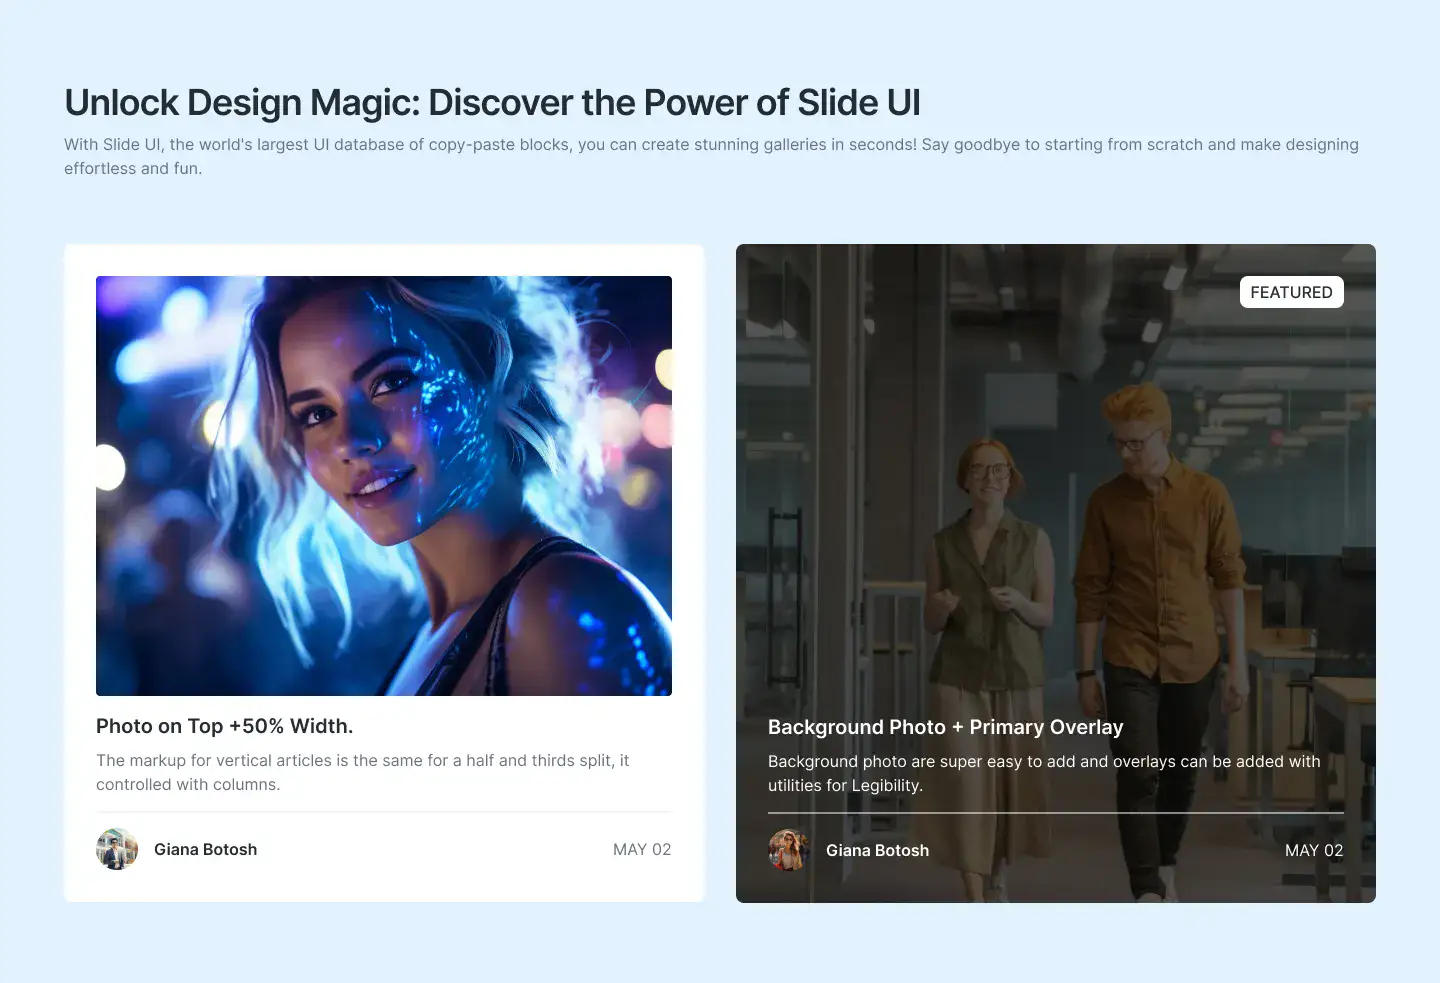
Task: Open 'Background Photo + Primary Overlay' title
Action: (945, 727)
